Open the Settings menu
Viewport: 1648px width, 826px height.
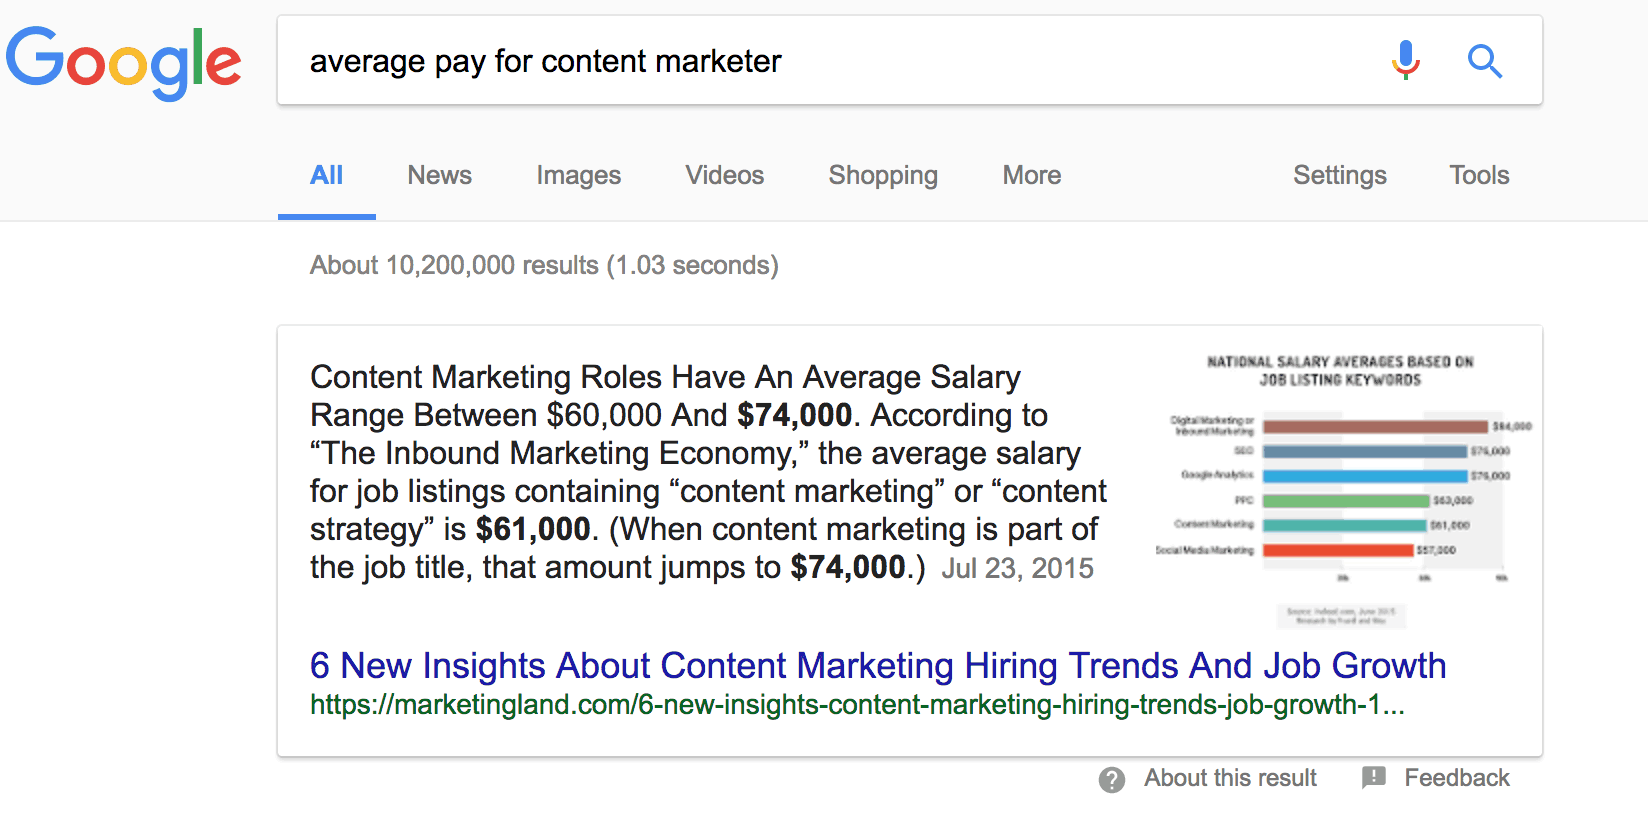point(1339,176)
